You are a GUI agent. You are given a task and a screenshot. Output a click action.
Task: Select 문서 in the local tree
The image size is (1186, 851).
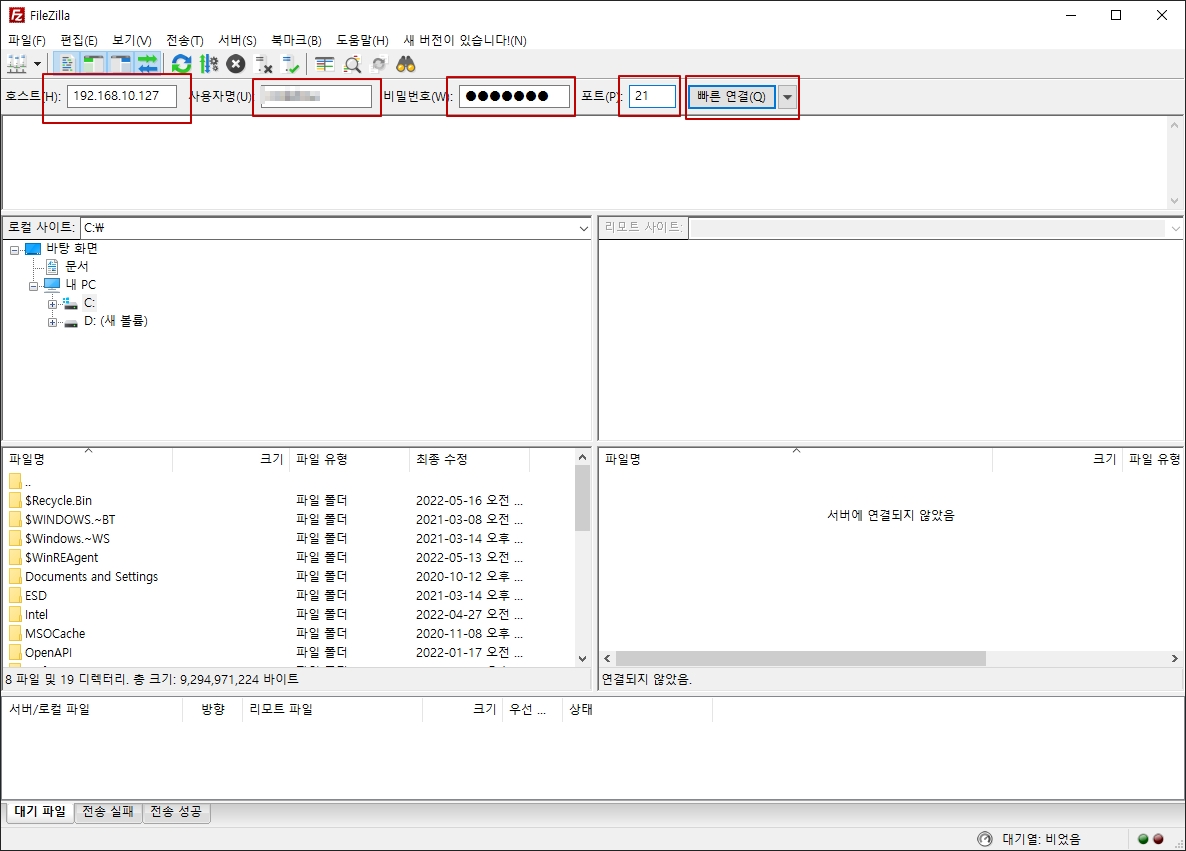coord(76,266)
